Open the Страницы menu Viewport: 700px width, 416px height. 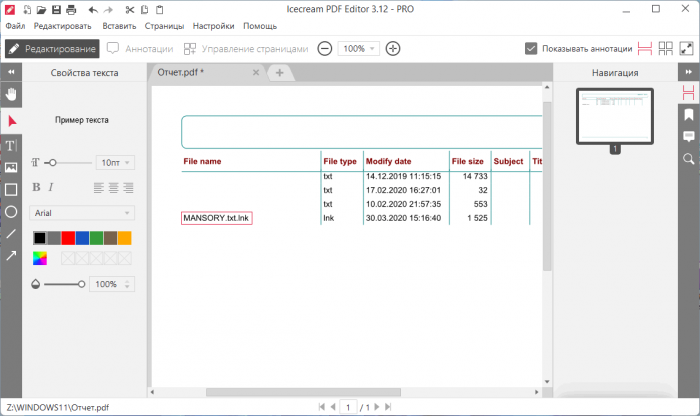coord(164,25)
